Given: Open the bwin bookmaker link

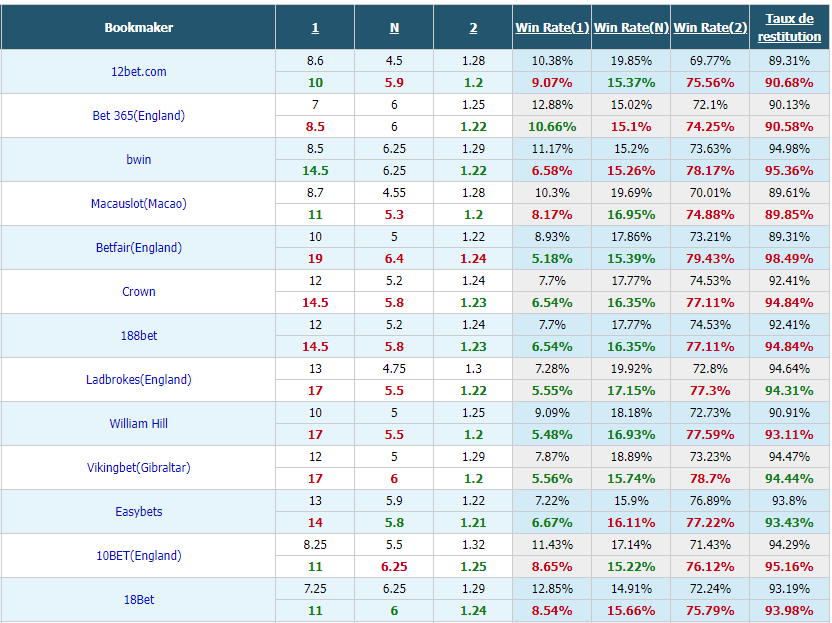Looking at the screenshot, I should (x=138, y=160).
